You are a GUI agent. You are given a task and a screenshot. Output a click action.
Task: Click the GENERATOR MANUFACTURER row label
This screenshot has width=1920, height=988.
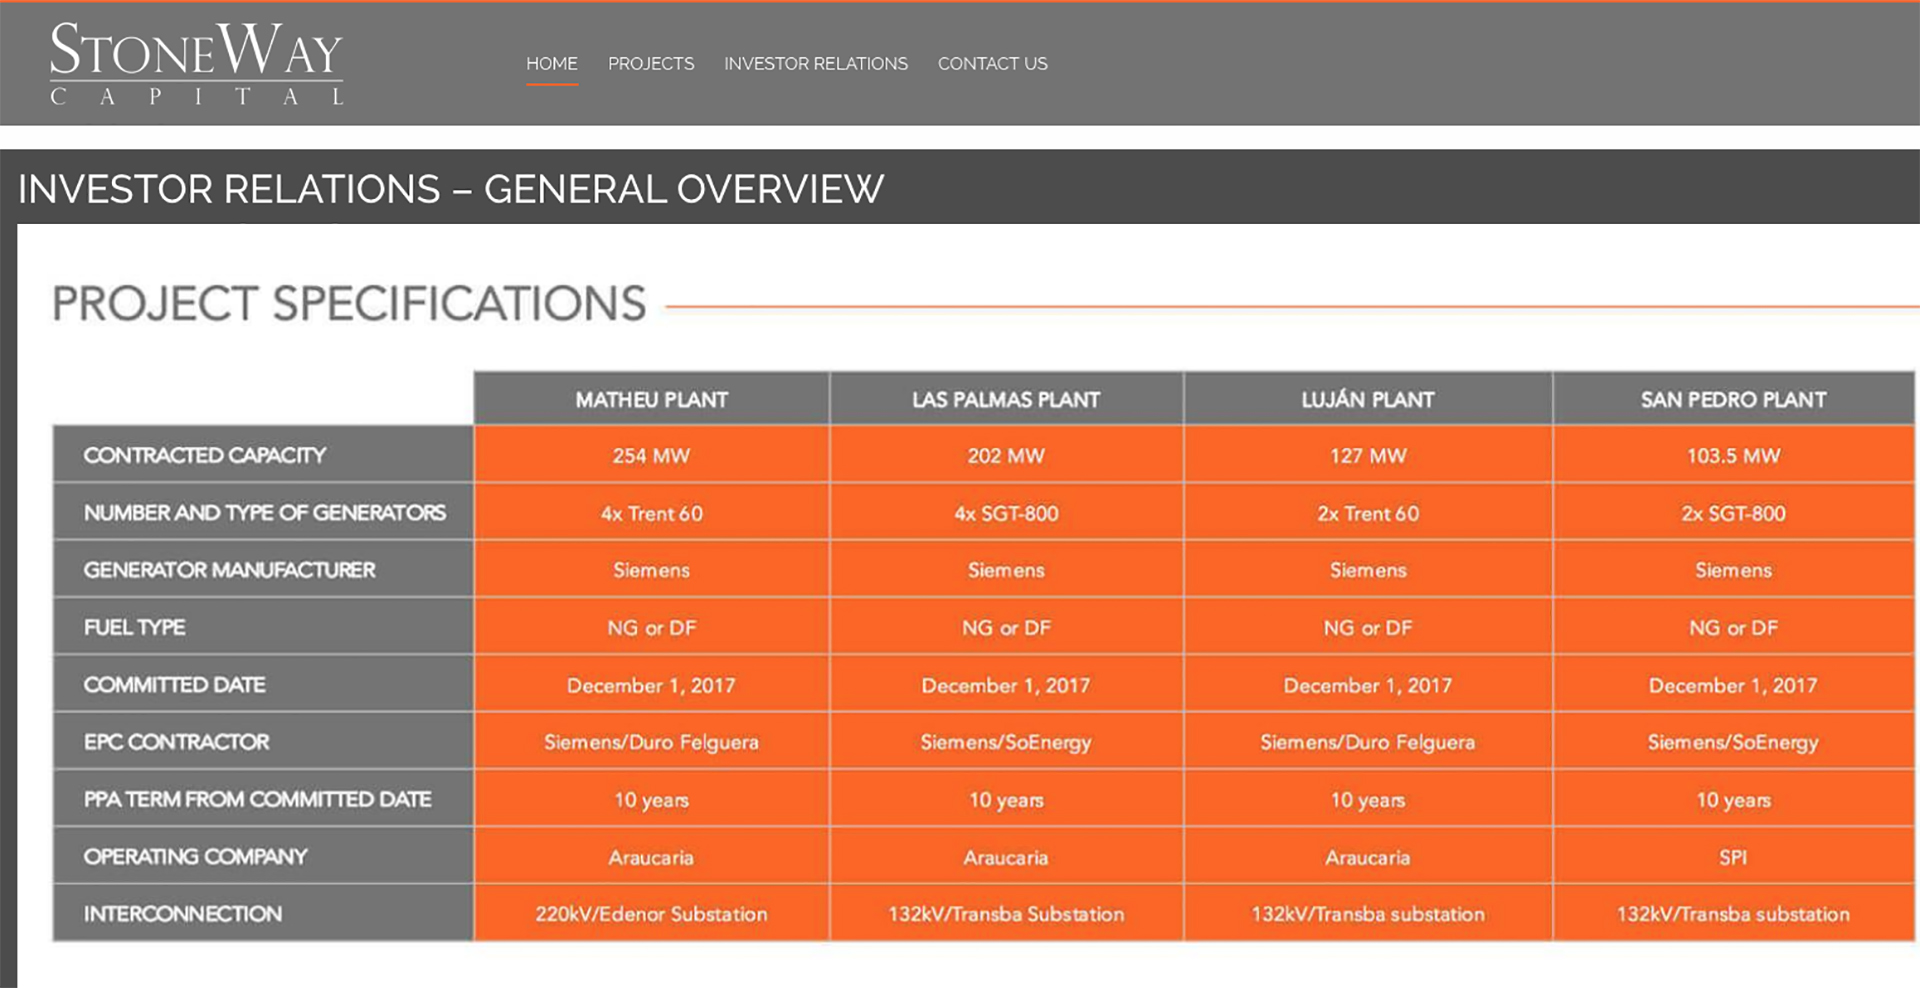tap(263, 569)
